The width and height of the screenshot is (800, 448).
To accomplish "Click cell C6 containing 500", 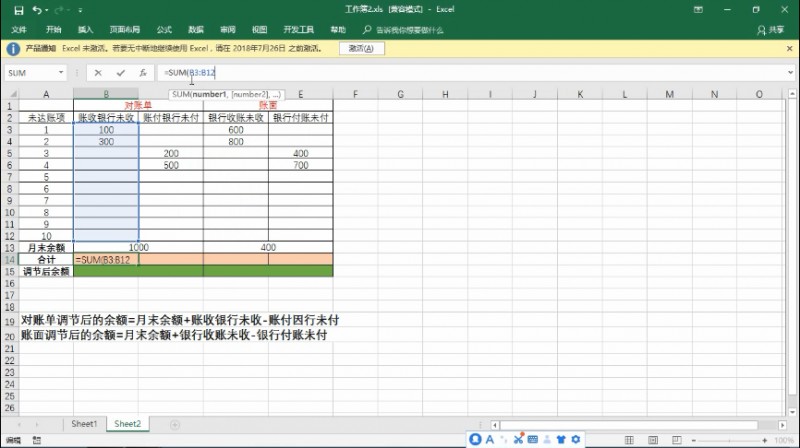I will pos(171,165).
